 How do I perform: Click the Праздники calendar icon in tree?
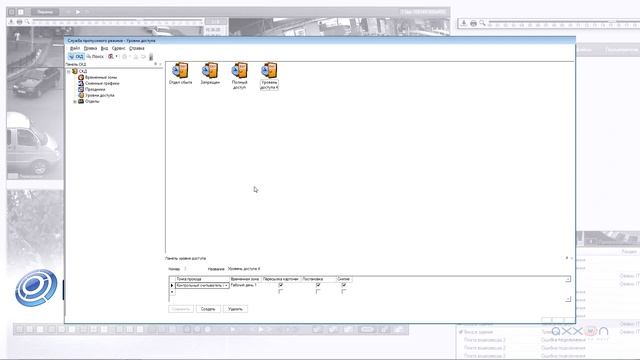pos(81,89)
